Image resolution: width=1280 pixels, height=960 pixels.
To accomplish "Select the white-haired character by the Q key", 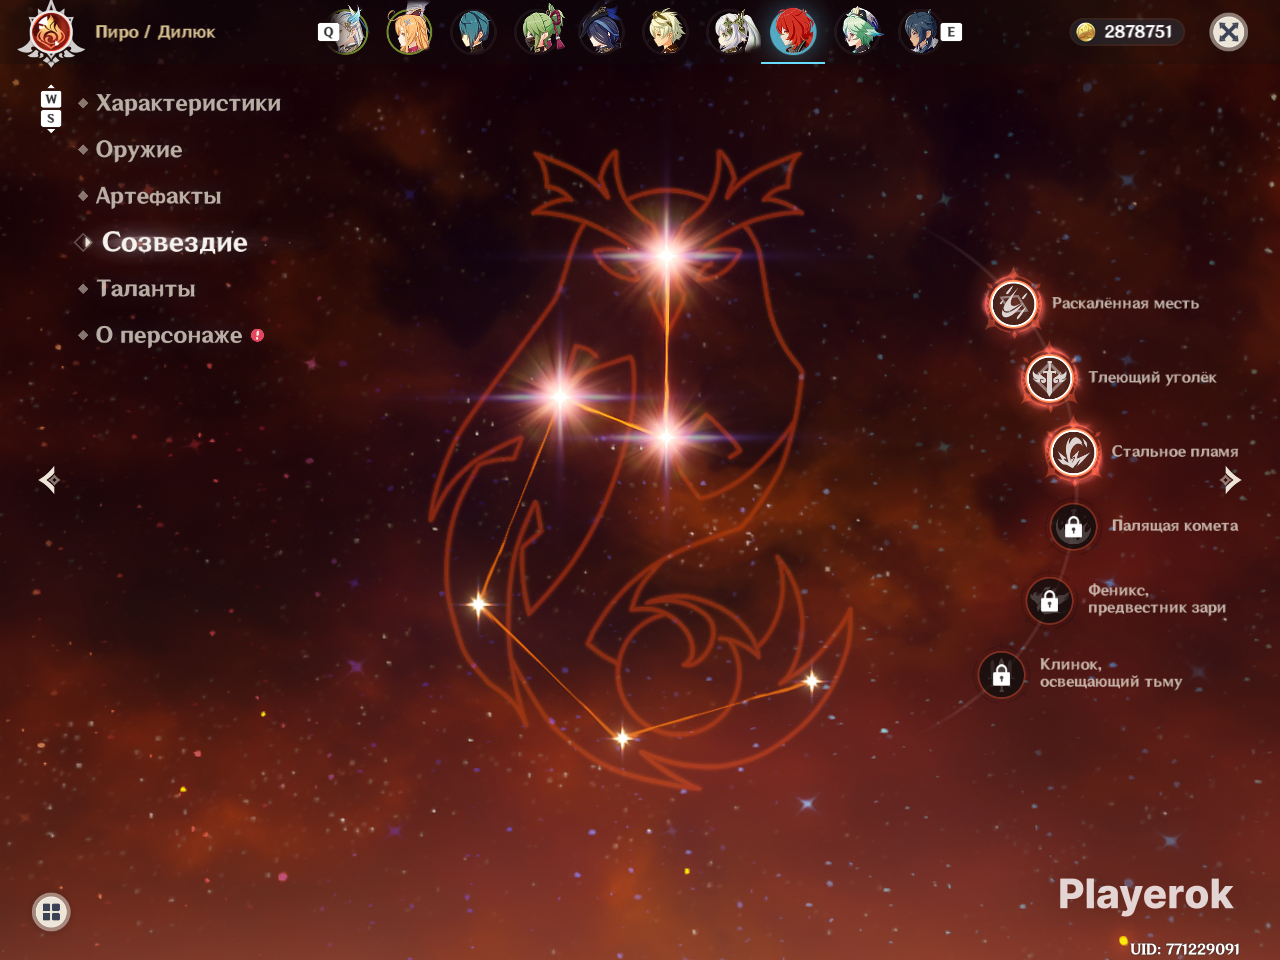I will pyautogui.click(x=349, y=31).
